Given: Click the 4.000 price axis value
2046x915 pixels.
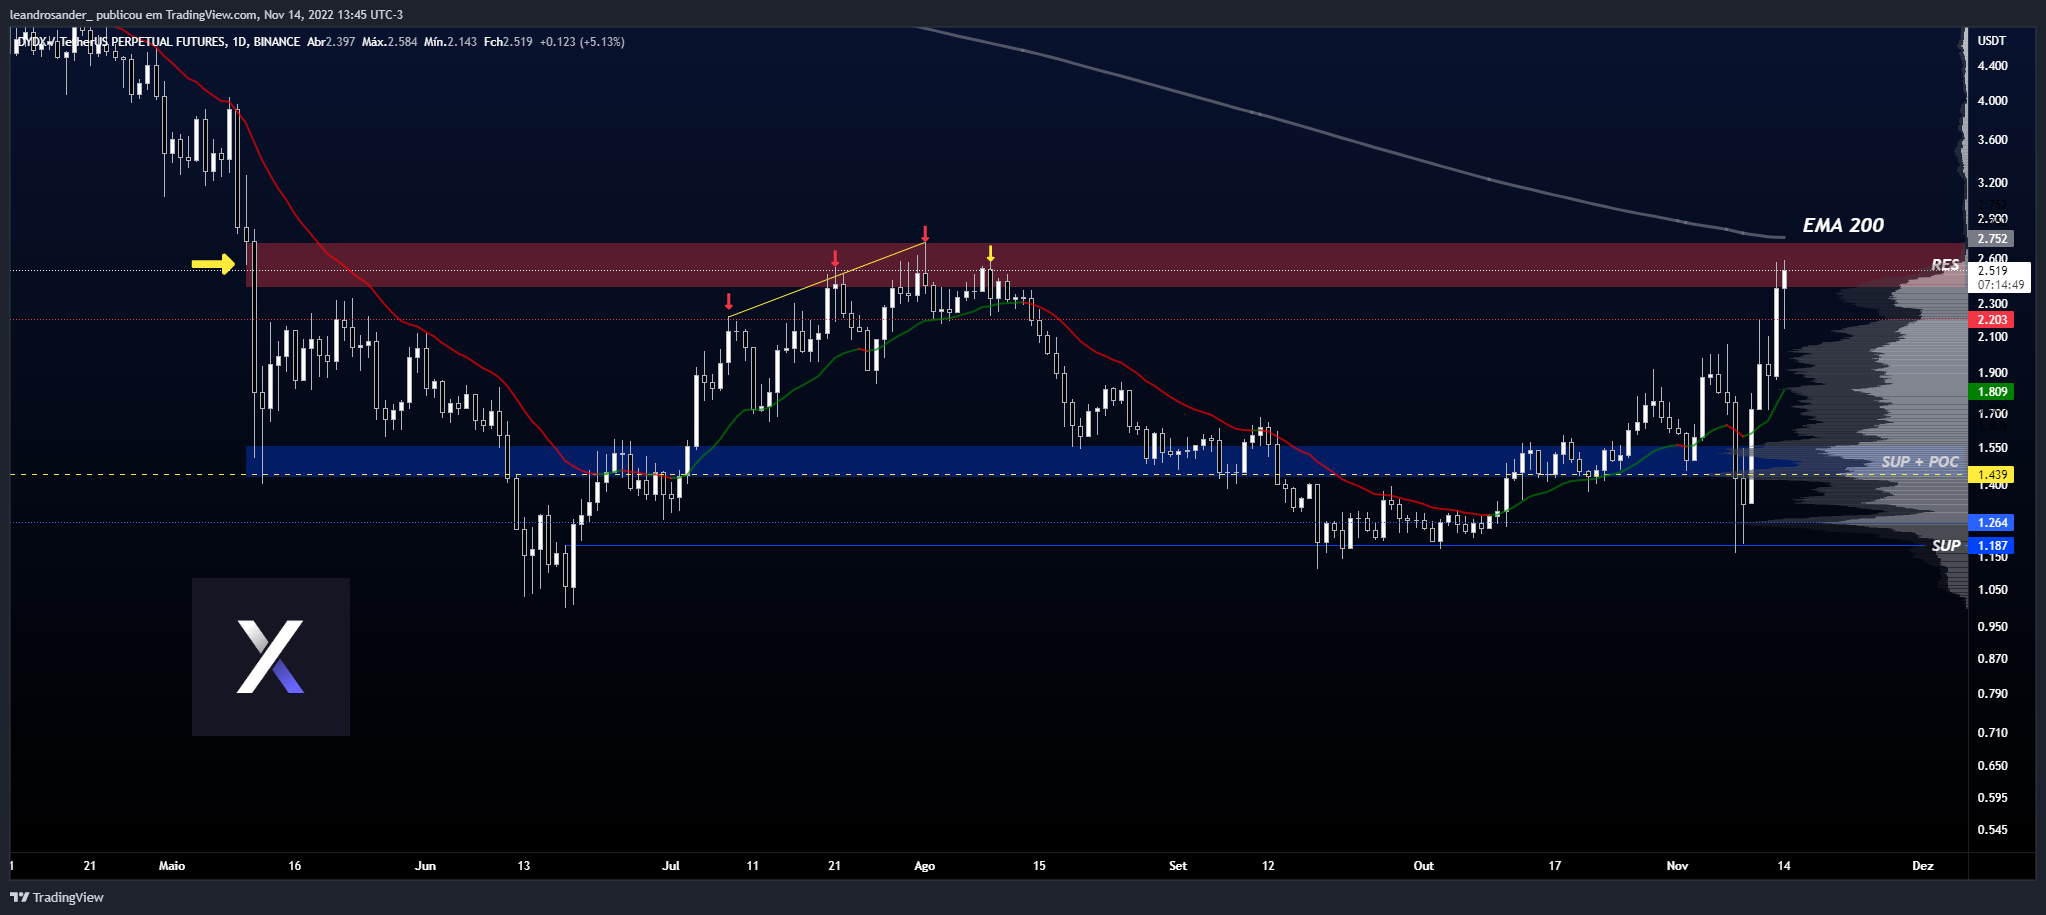Looking at the screenshot, I should [x=1992, y=101].
